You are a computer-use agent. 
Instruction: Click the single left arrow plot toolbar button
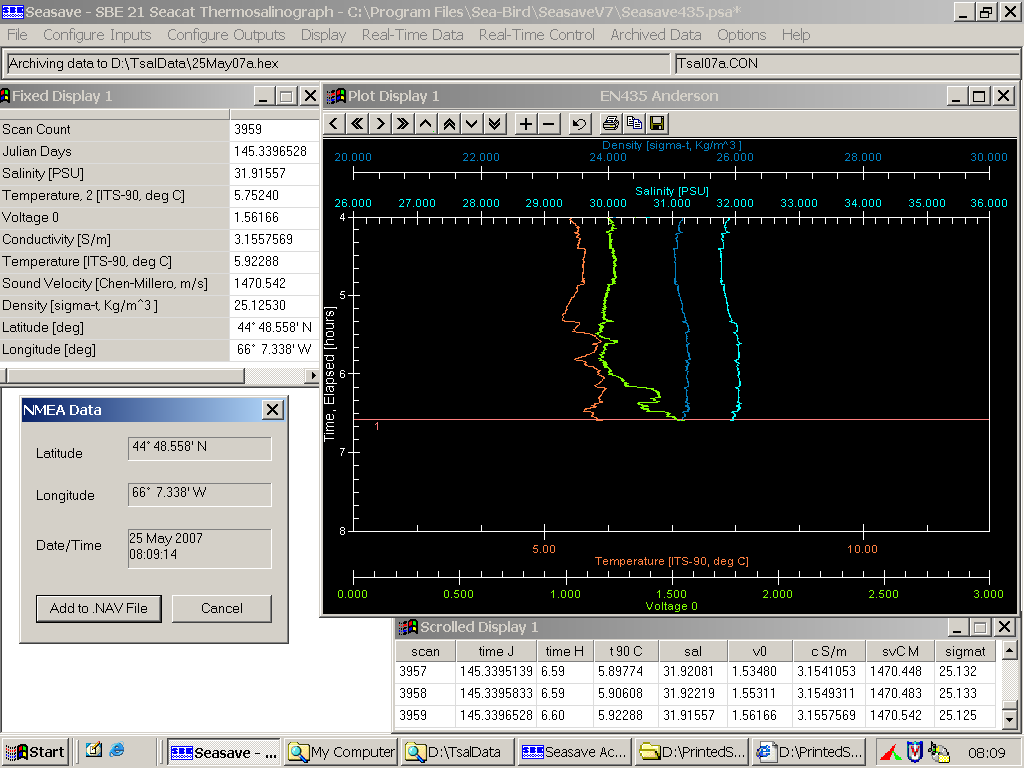[x=334, y=123]
